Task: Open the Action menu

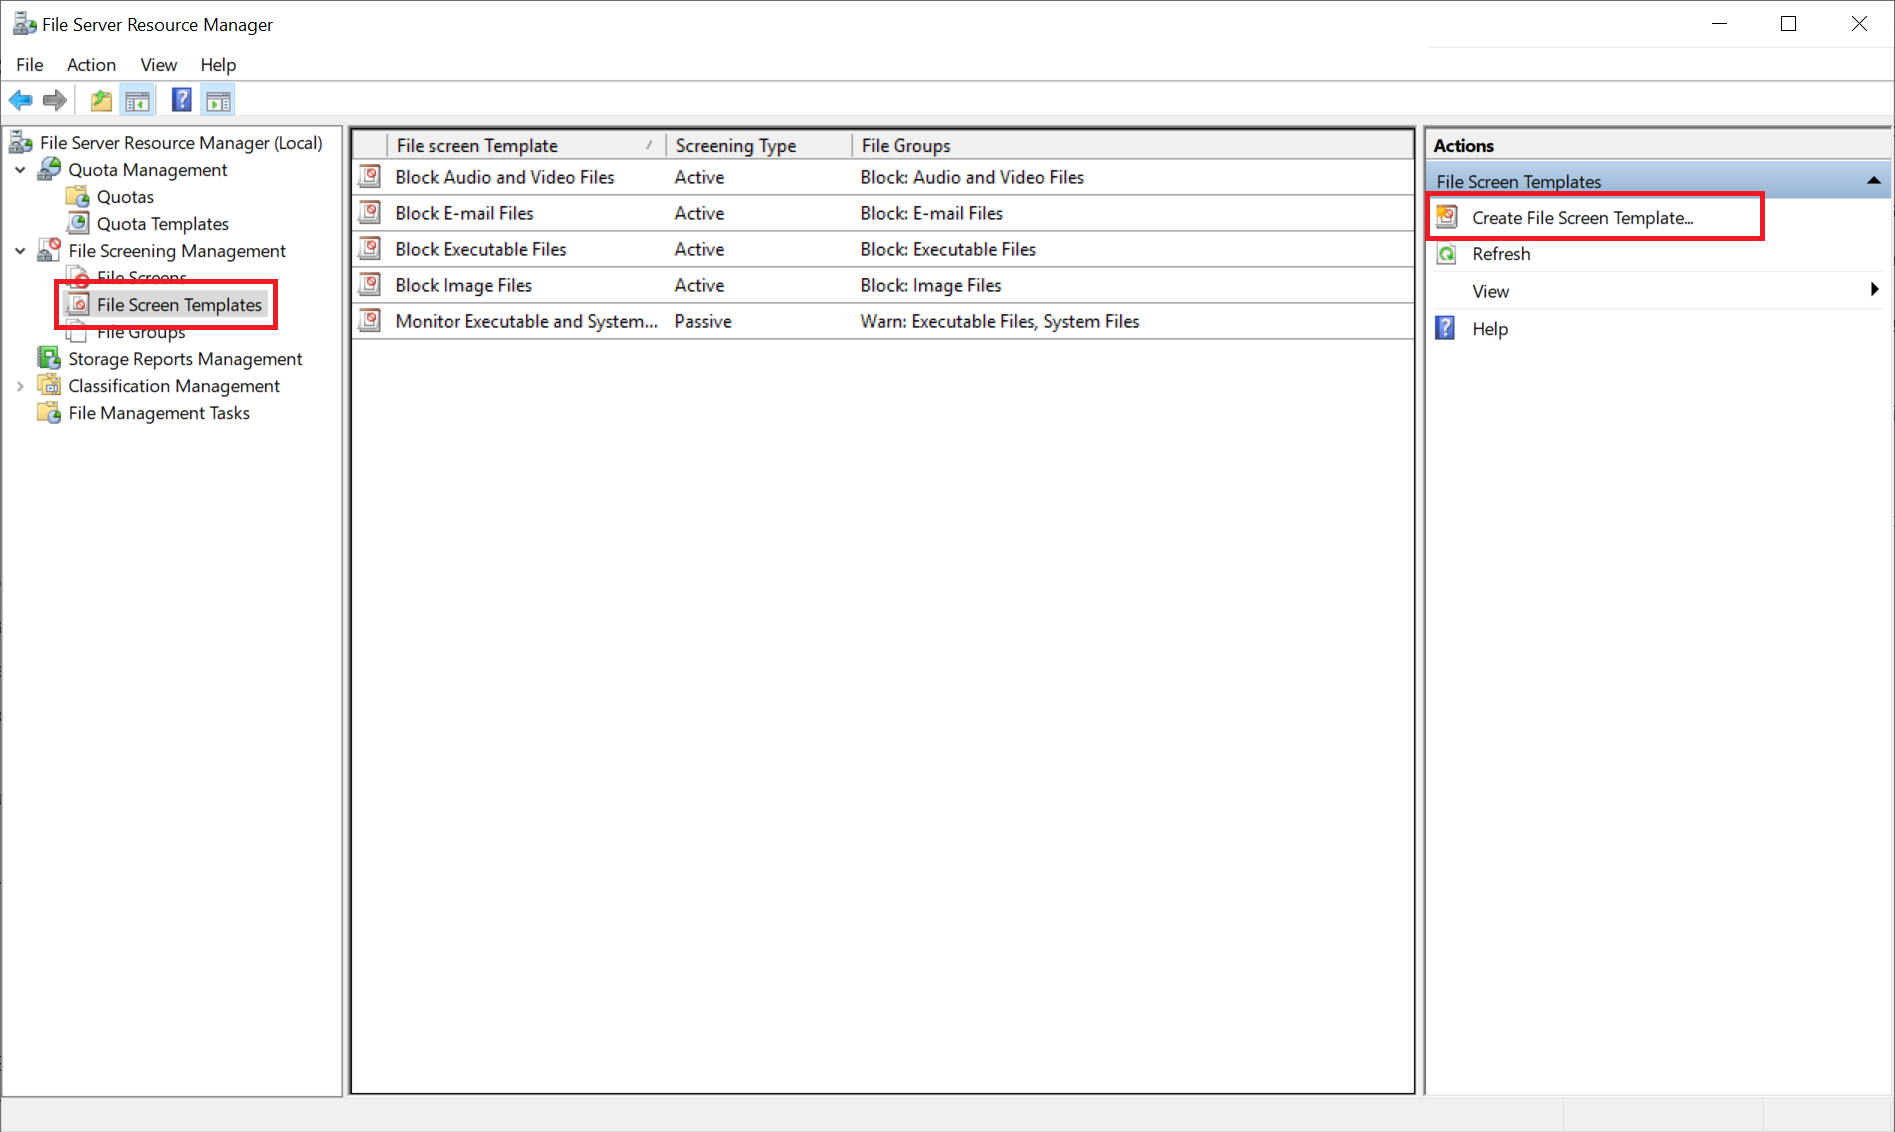Action: (91, 64)
